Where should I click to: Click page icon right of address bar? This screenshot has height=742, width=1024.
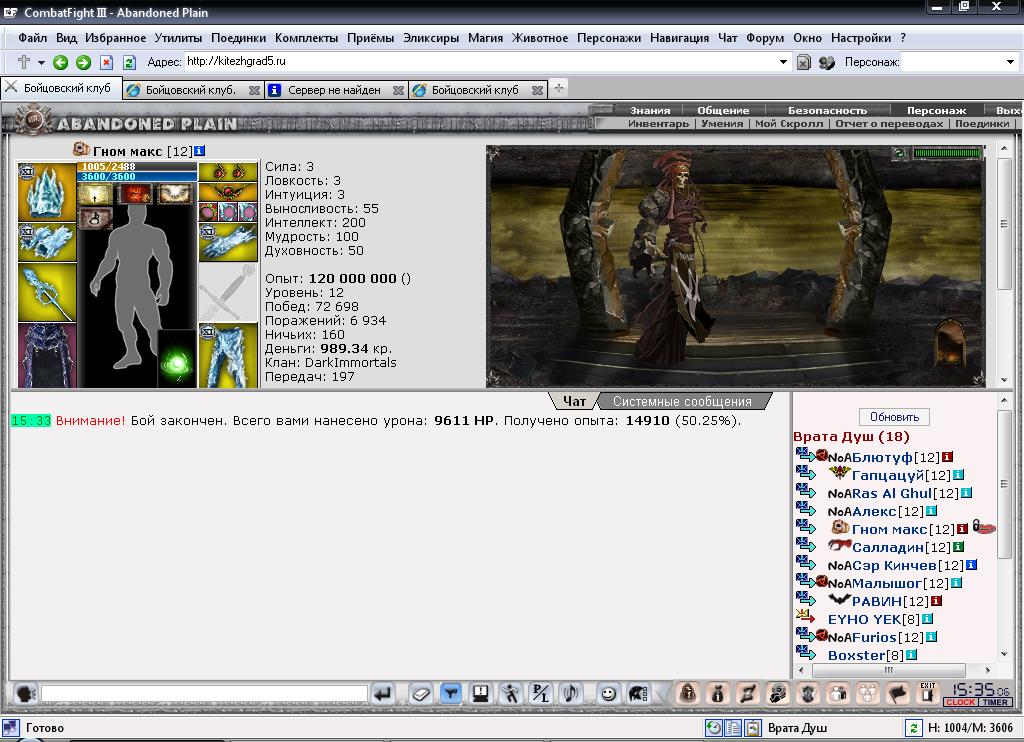(x=804, y=62)
